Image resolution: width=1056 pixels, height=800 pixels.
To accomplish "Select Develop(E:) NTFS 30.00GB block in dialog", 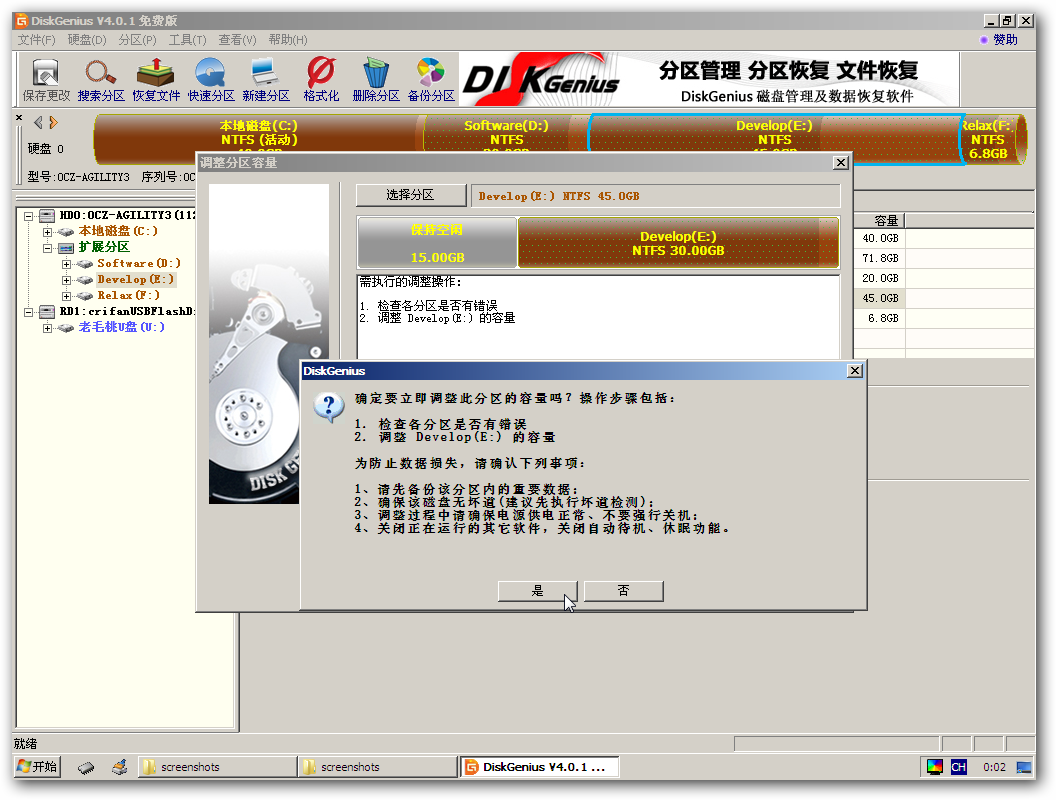I will tap(678, 242).
